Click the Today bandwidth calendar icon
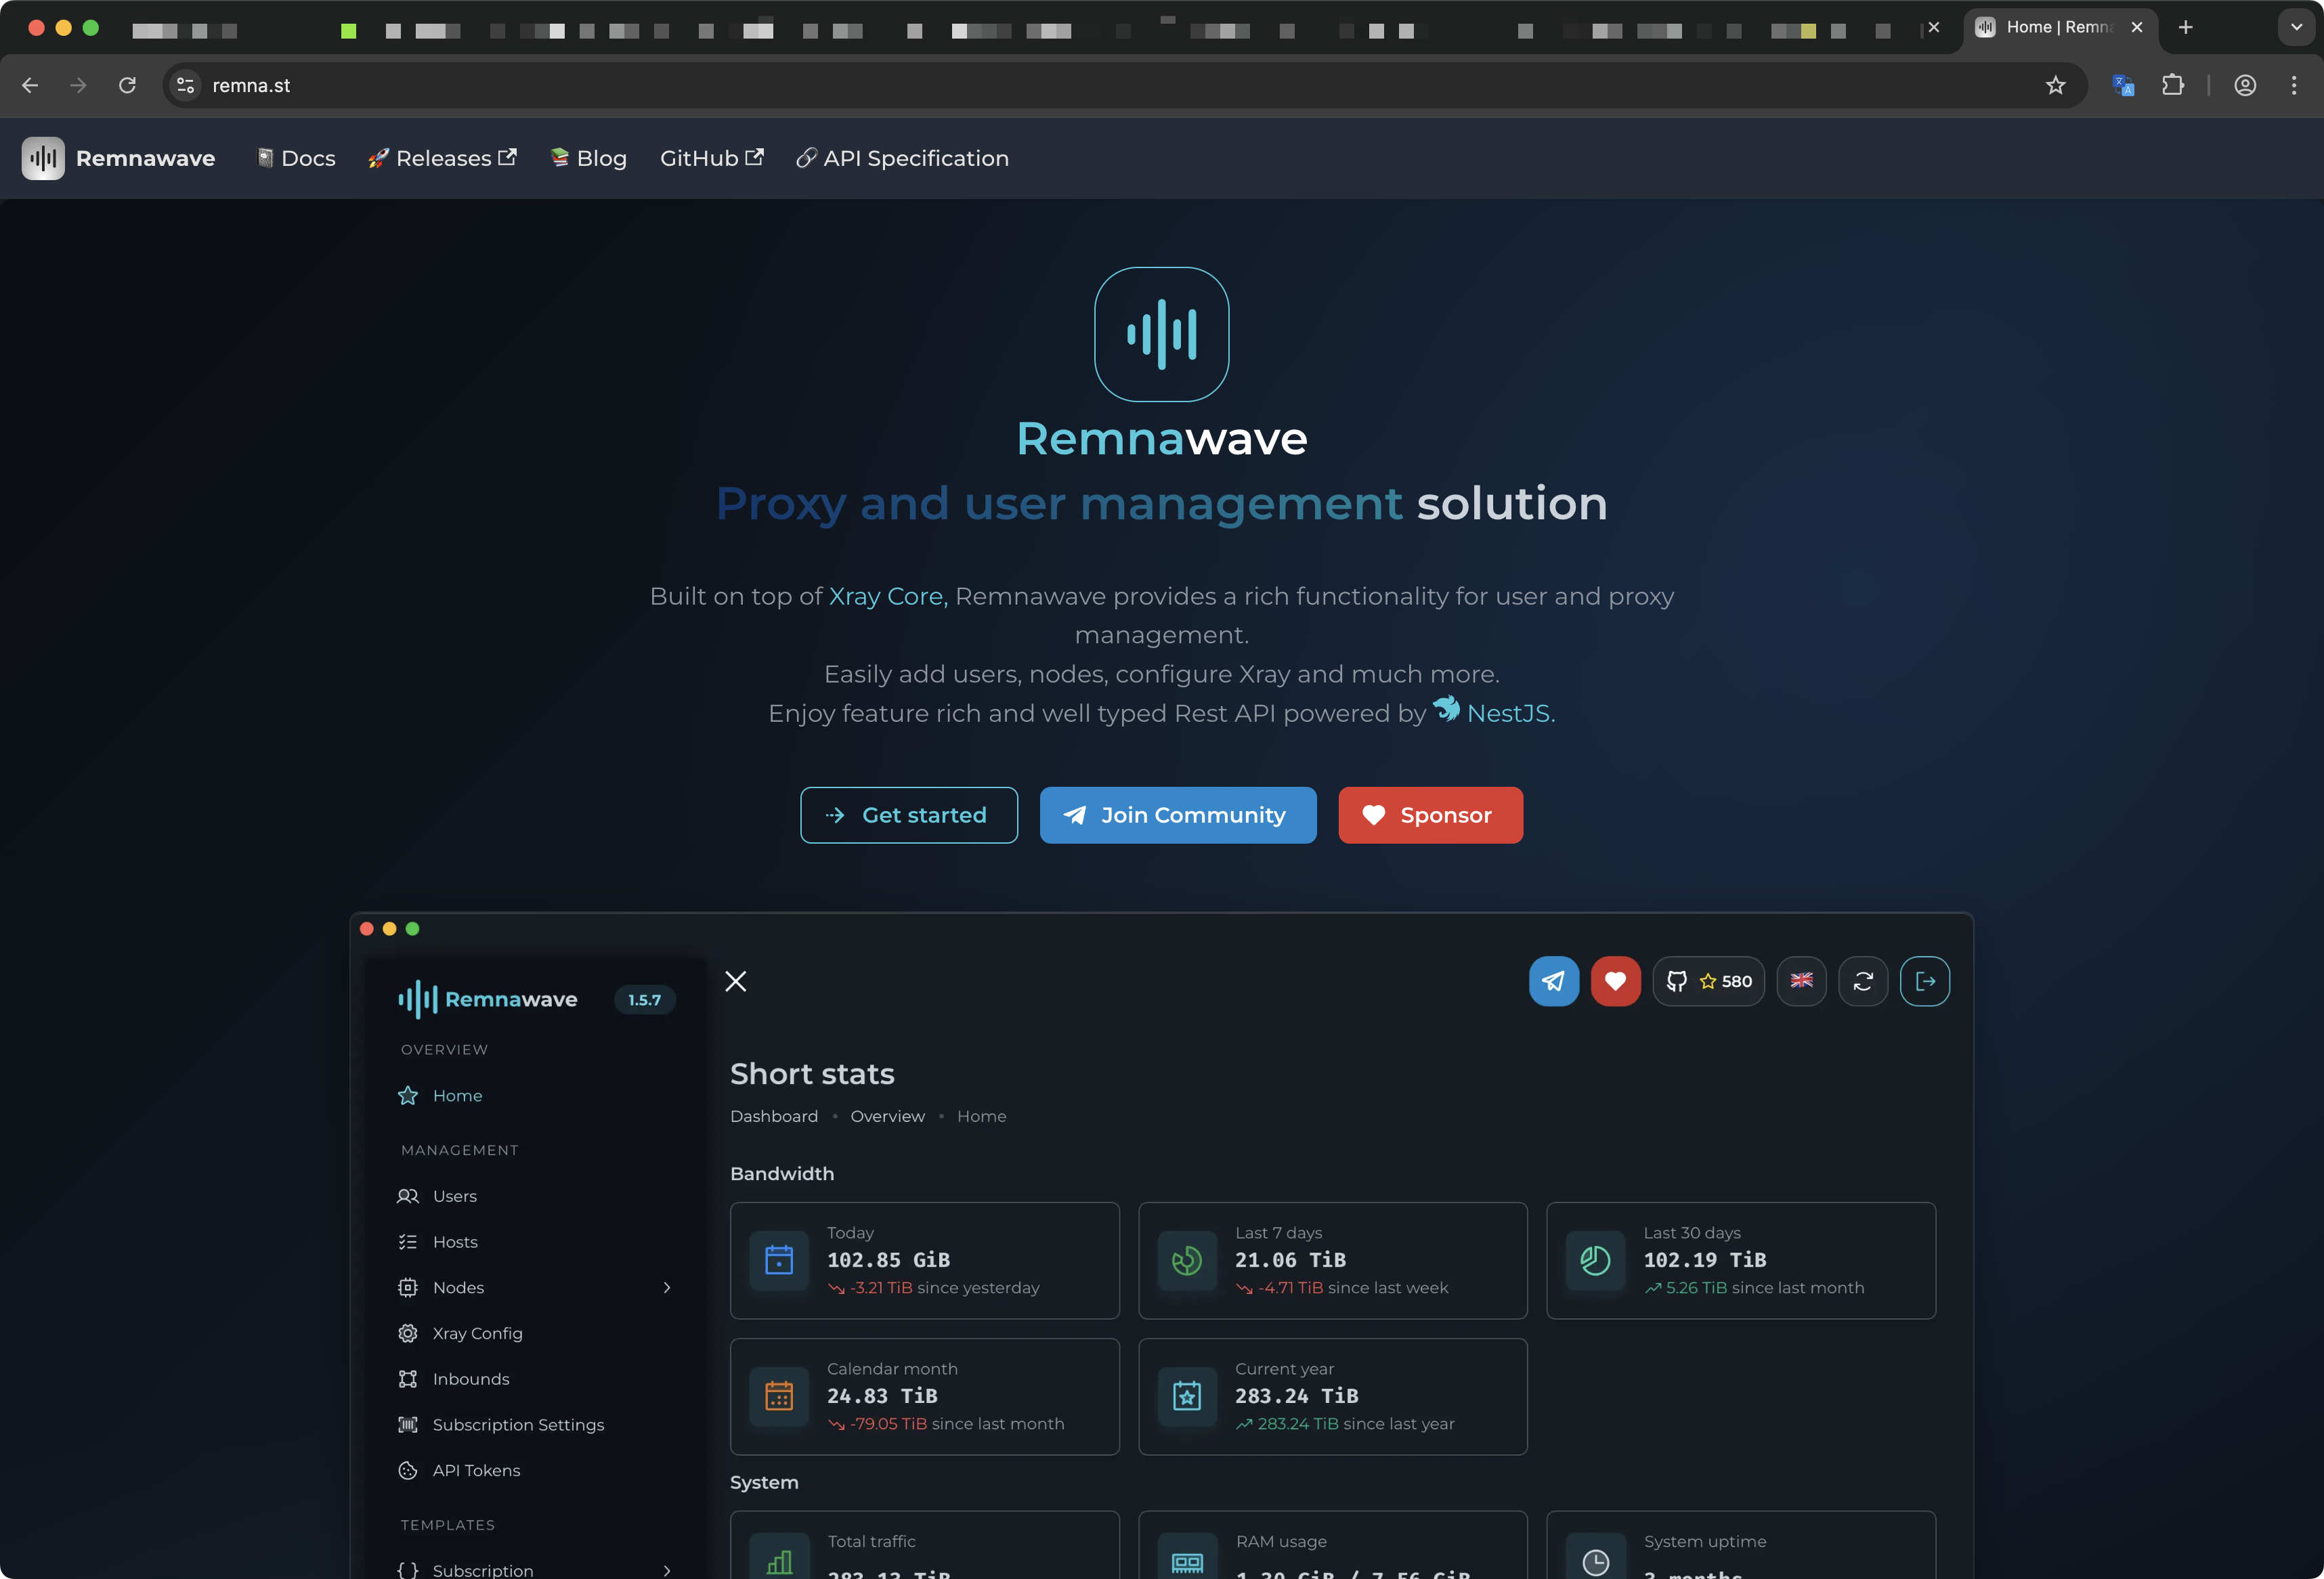This screenshot has width=2324, height=1579. click(x=779, y=1260)
